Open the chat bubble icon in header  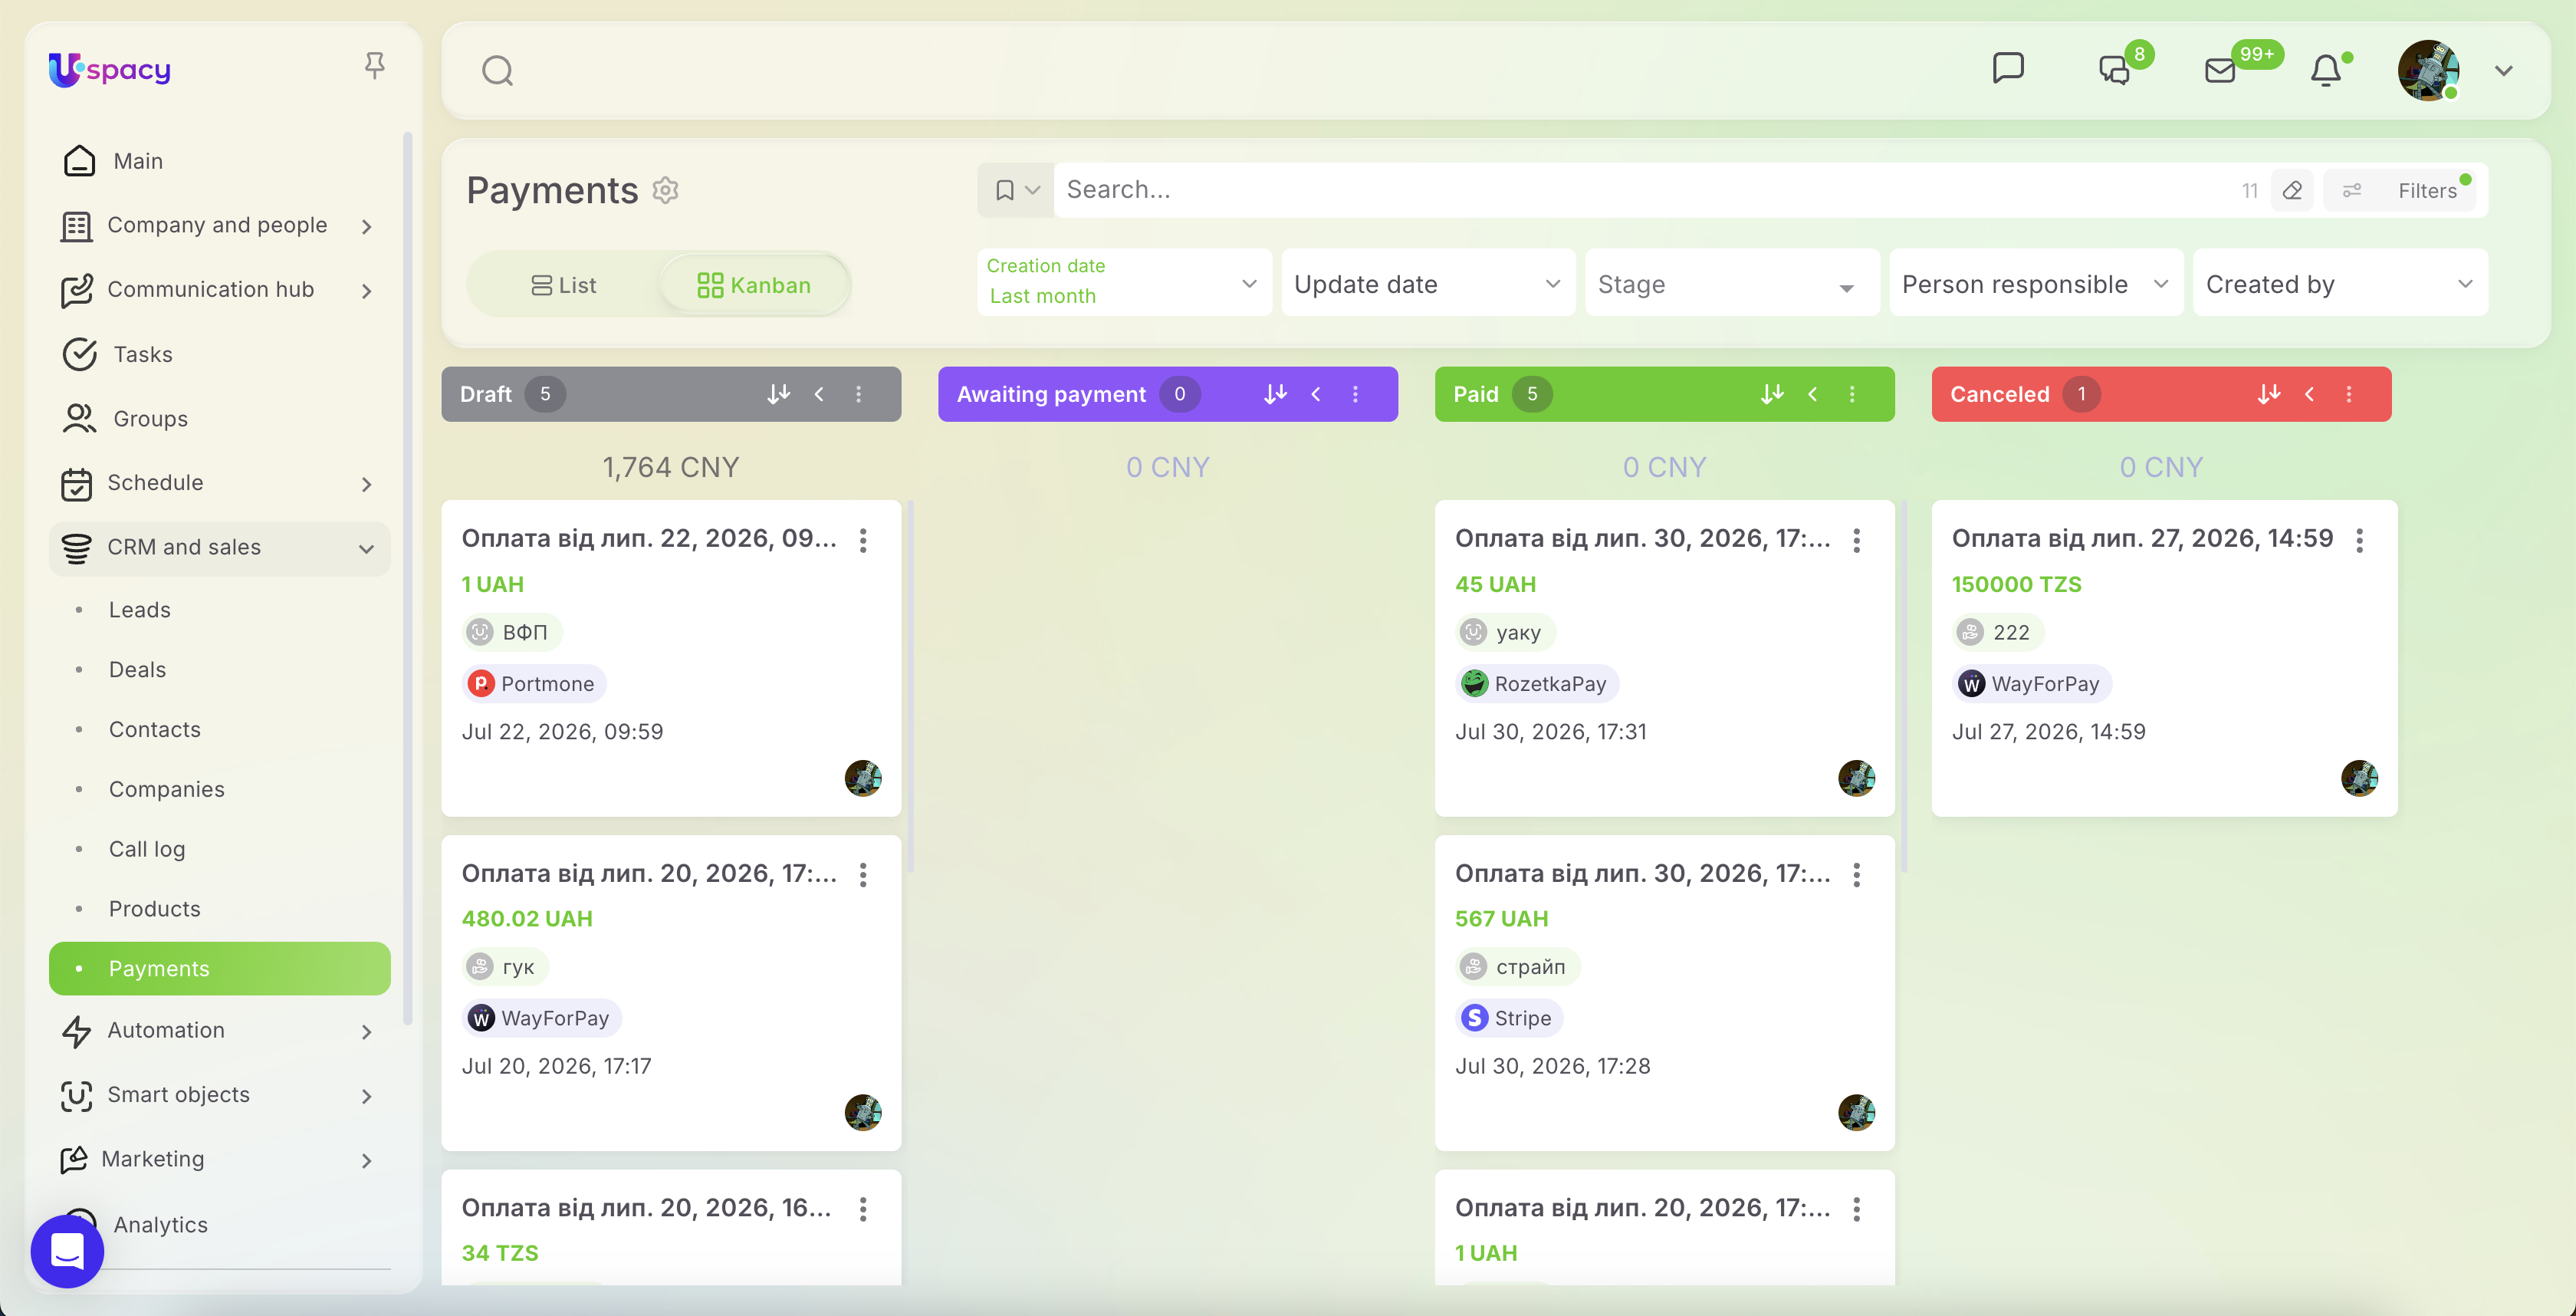tap(2008, 69)
